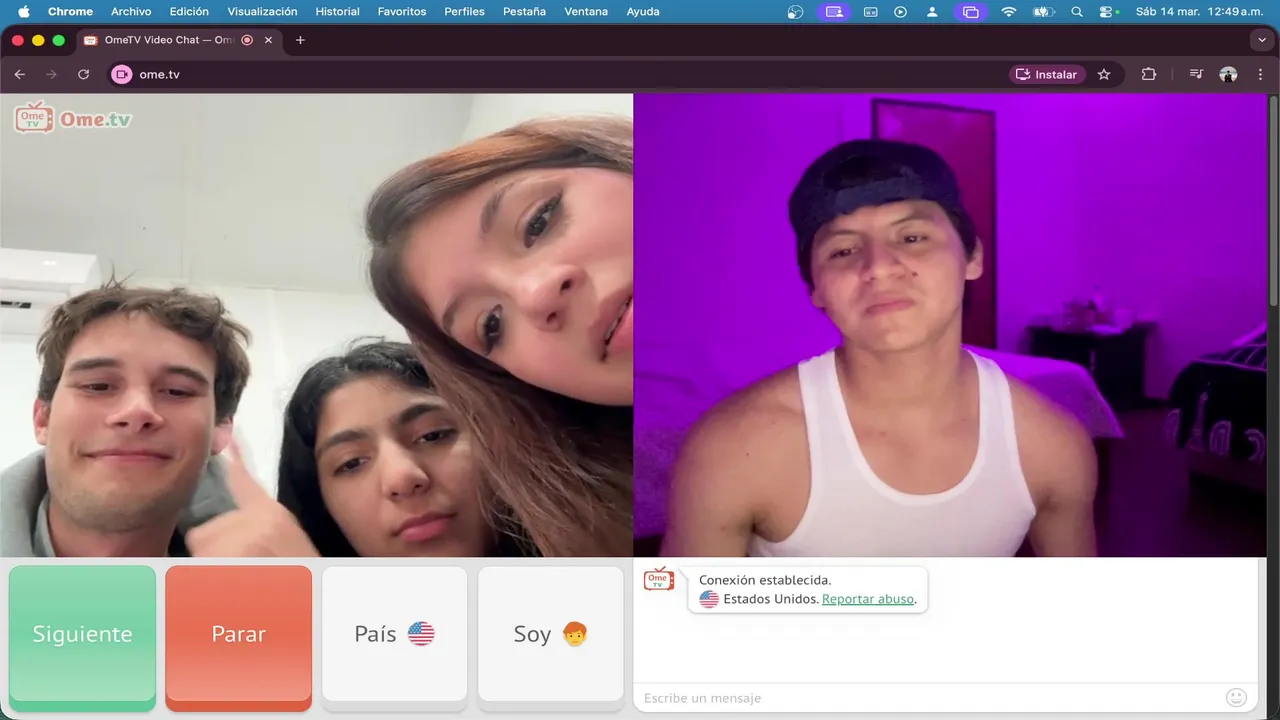Open the Historial menu

point(337,12)
